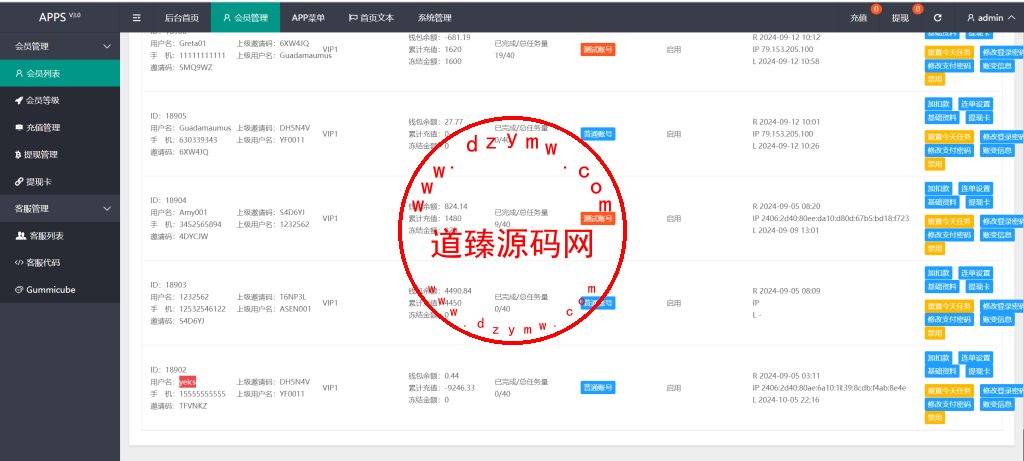Click the 测试账号 tag of Amy001
The image size is (1024, 461).
click(598, 218)
